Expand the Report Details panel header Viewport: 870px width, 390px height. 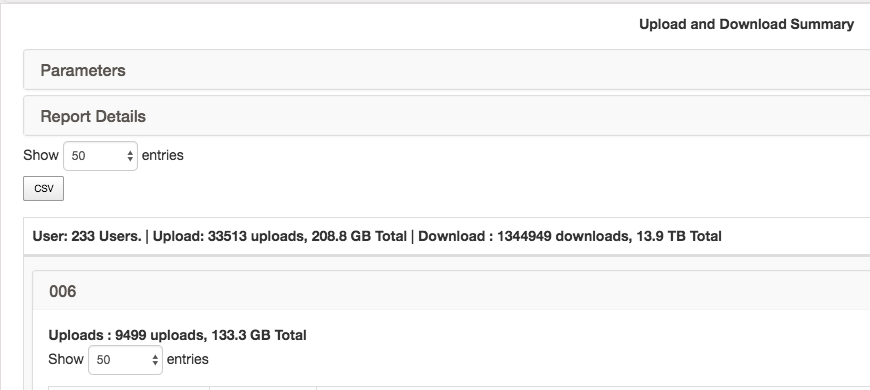(x=447, y=116)
